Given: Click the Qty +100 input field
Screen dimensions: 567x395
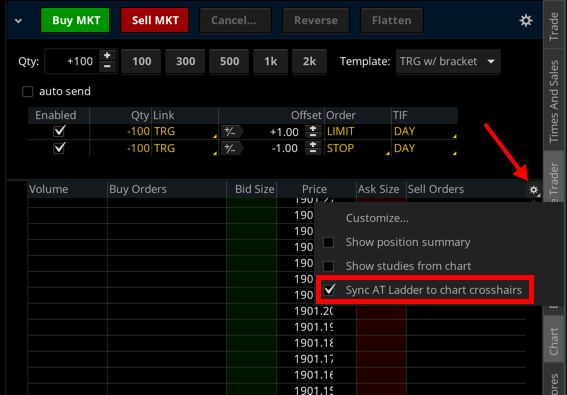Looking at the screenshot, I should (72, 61).
